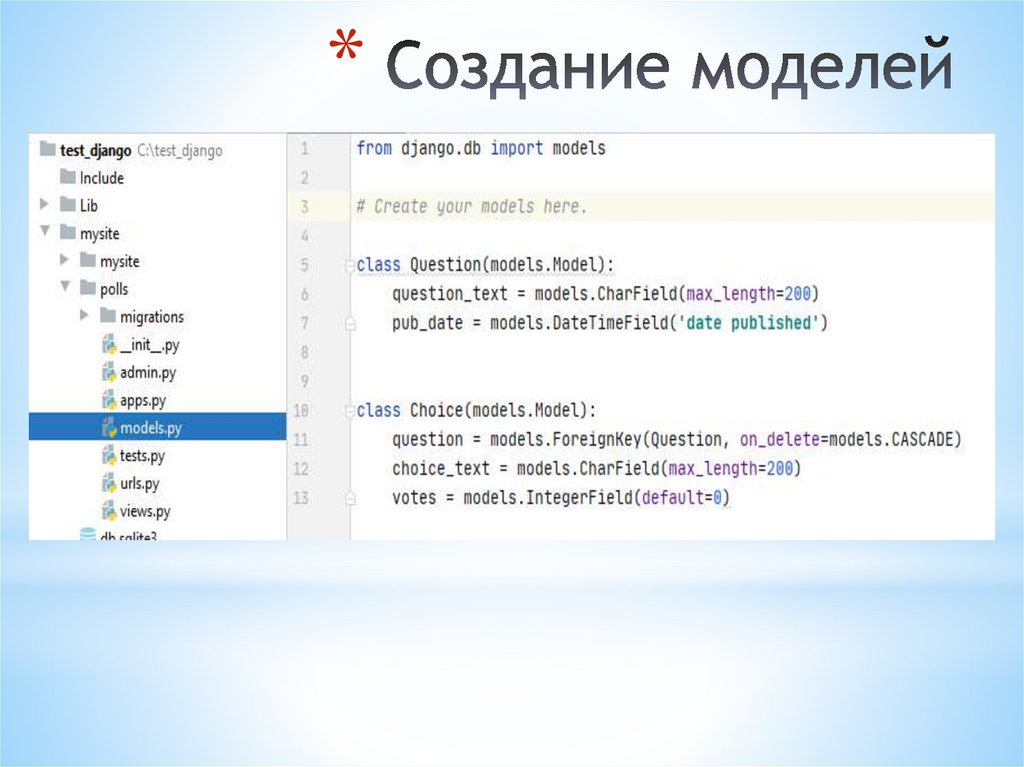Select the migrations folder label
The height and width of the screenshot is (767, 1024).
pyautogui.click(x=152, y=317)
